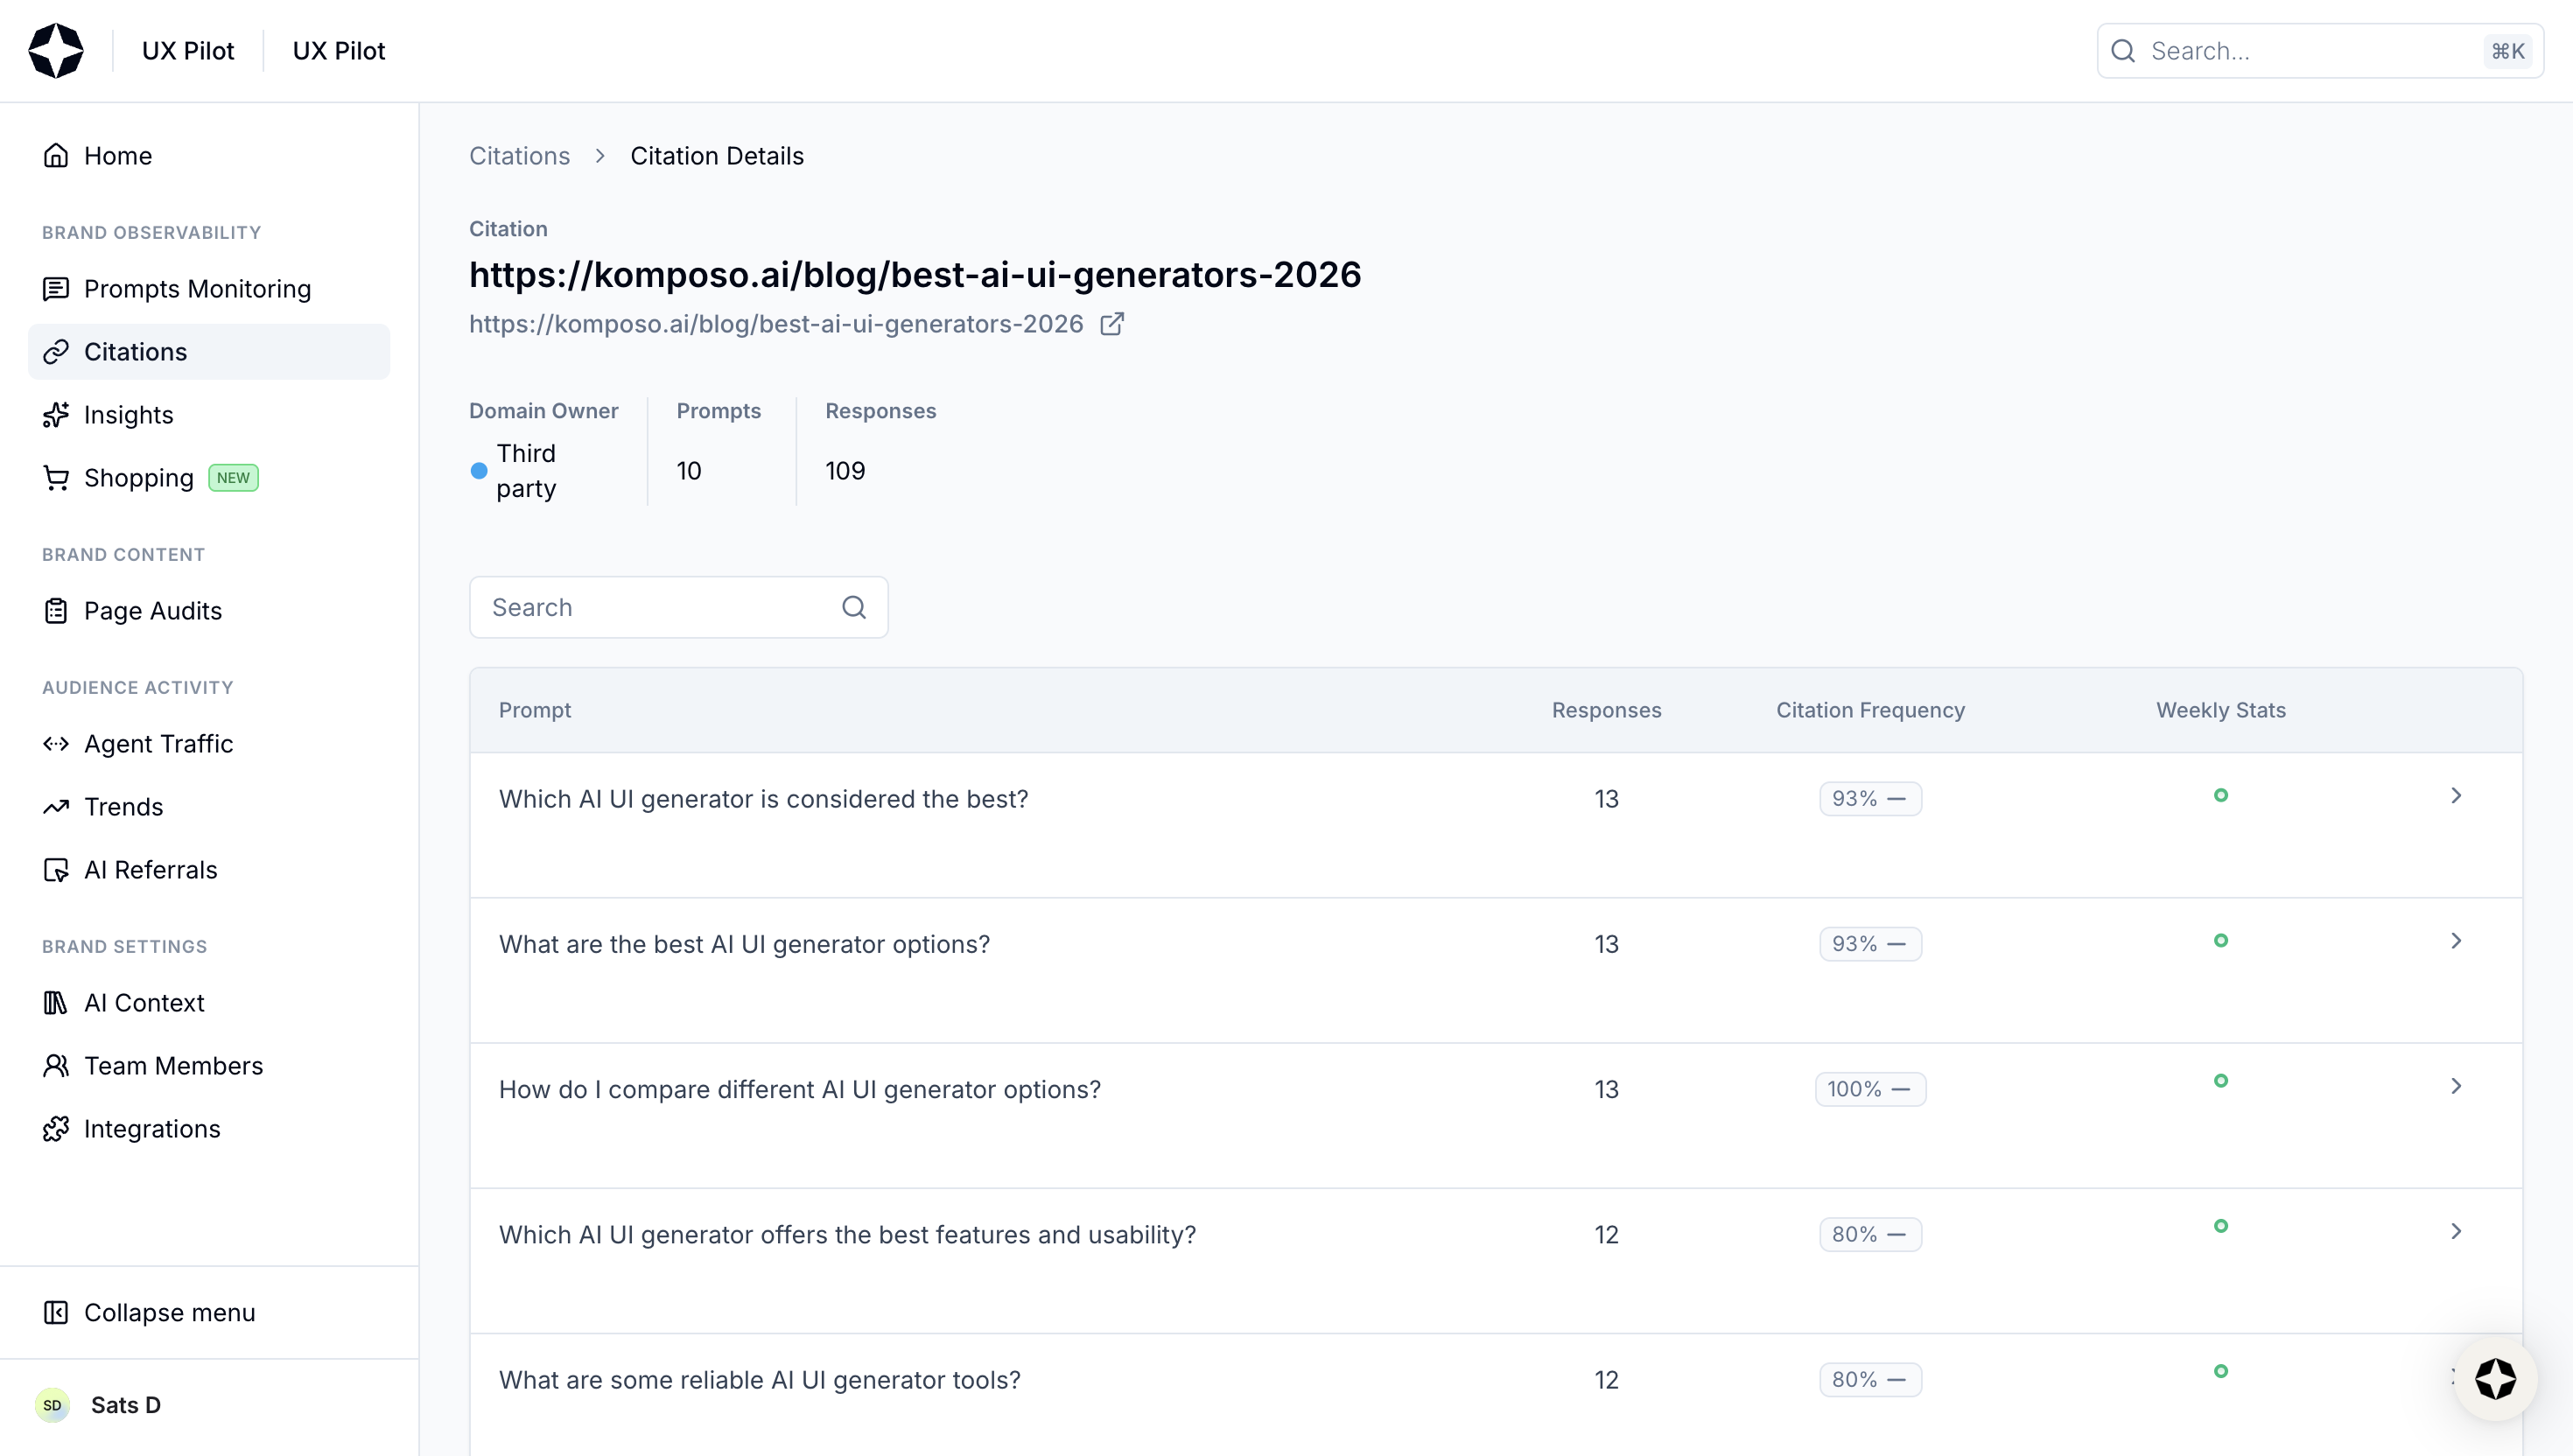Click Insights sparkle icon
The height and width of the screenshot is (1456, 2573).
point(56,415)
